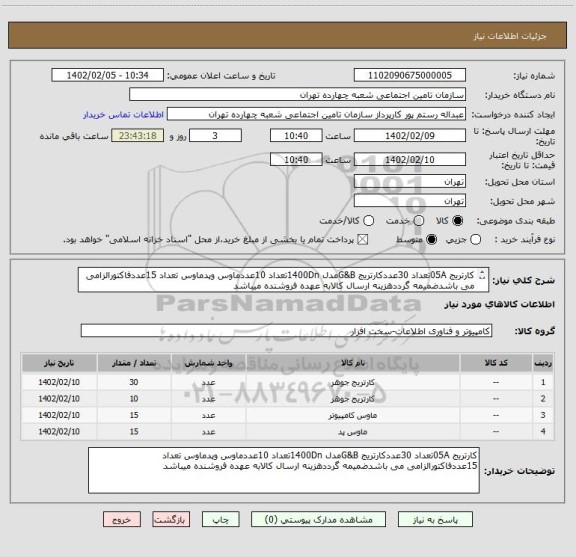This screenshot has width=576, height=557.
Task: Click the نام کالا column header
Action: 353,363
